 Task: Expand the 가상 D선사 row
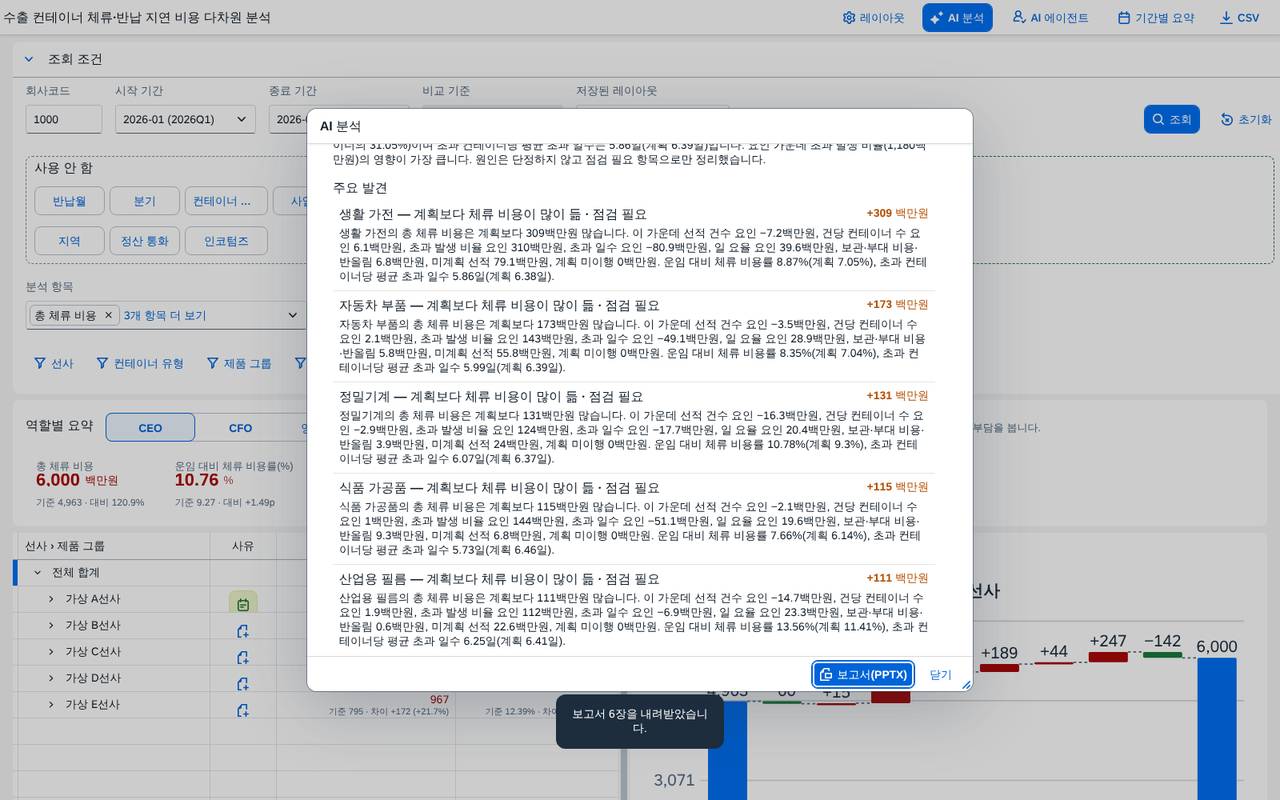point(51,678)
